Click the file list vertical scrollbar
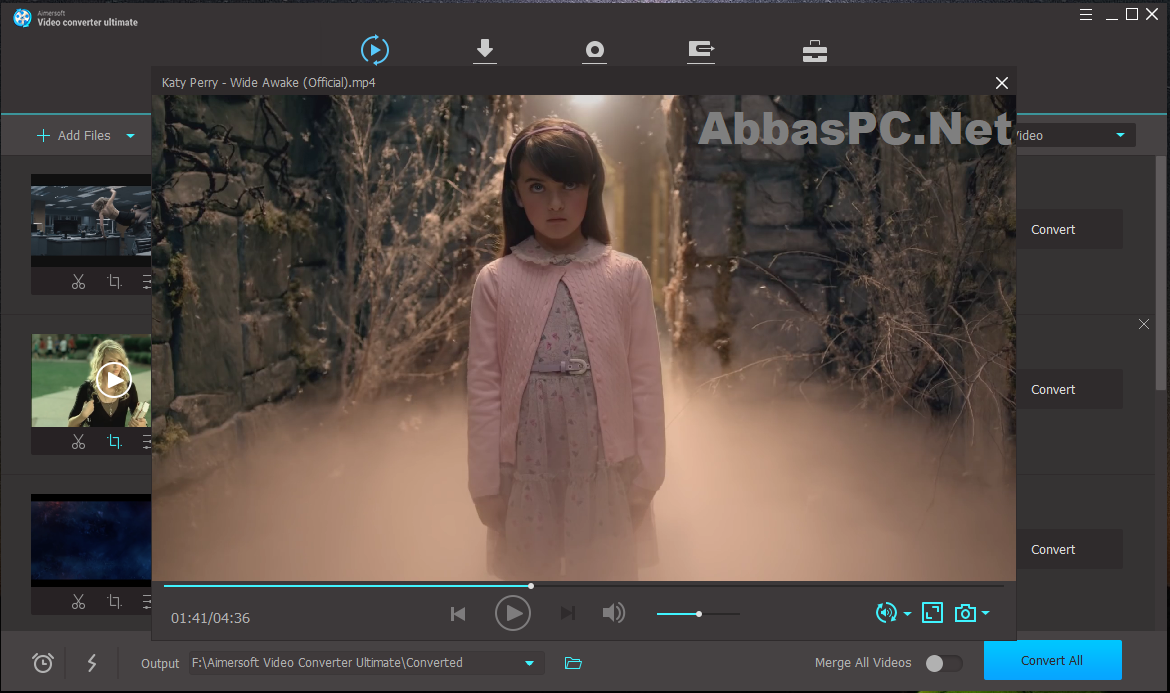The height and width of the screenshot is (693, 1170). (1160, 272)
